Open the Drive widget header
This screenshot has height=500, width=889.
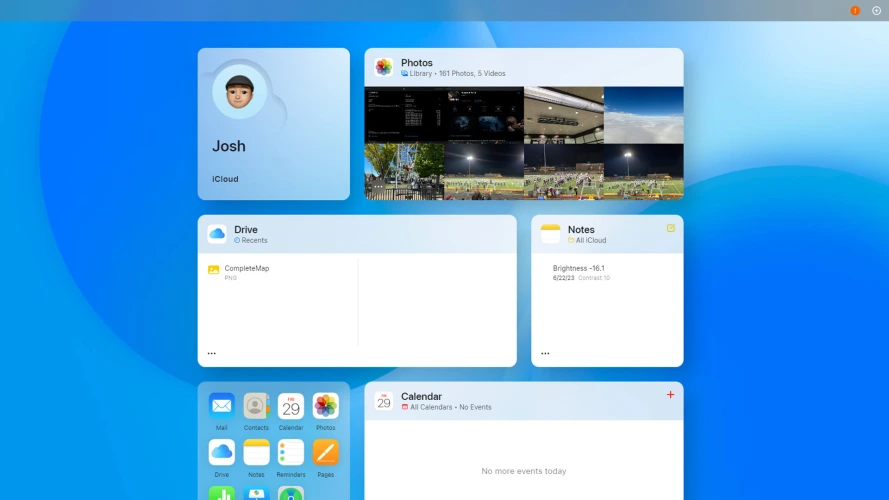click(246, 230)
